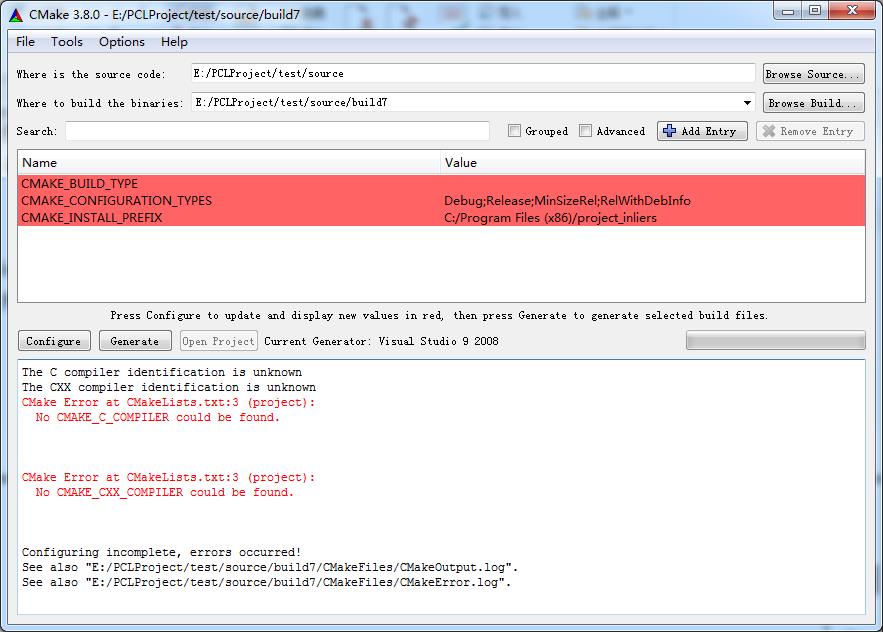The image size is (883, 632).
Task: Click the C:/Program Files (x86)/project_inliers value
Action: pyautogui.click(x=550, y=217)
